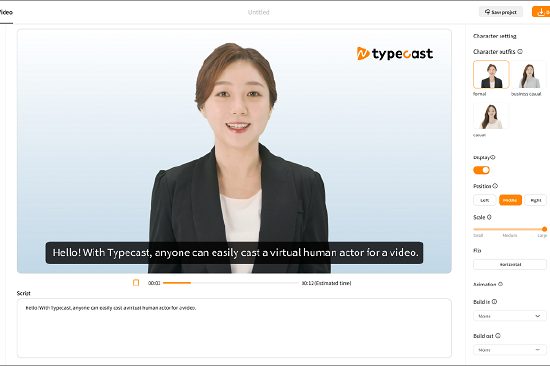Toggle the Display switch off
550x366 pixels.
coord(482,170)
